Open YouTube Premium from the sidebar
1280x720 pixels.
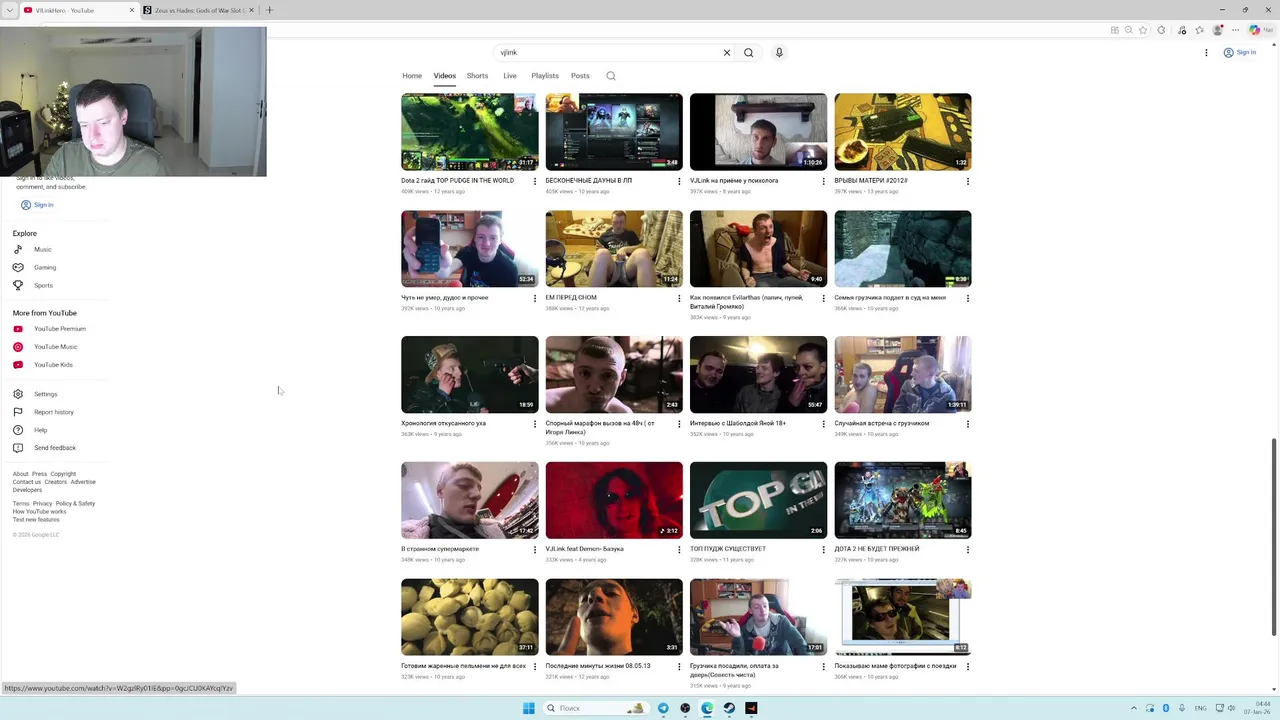point(59,329)
